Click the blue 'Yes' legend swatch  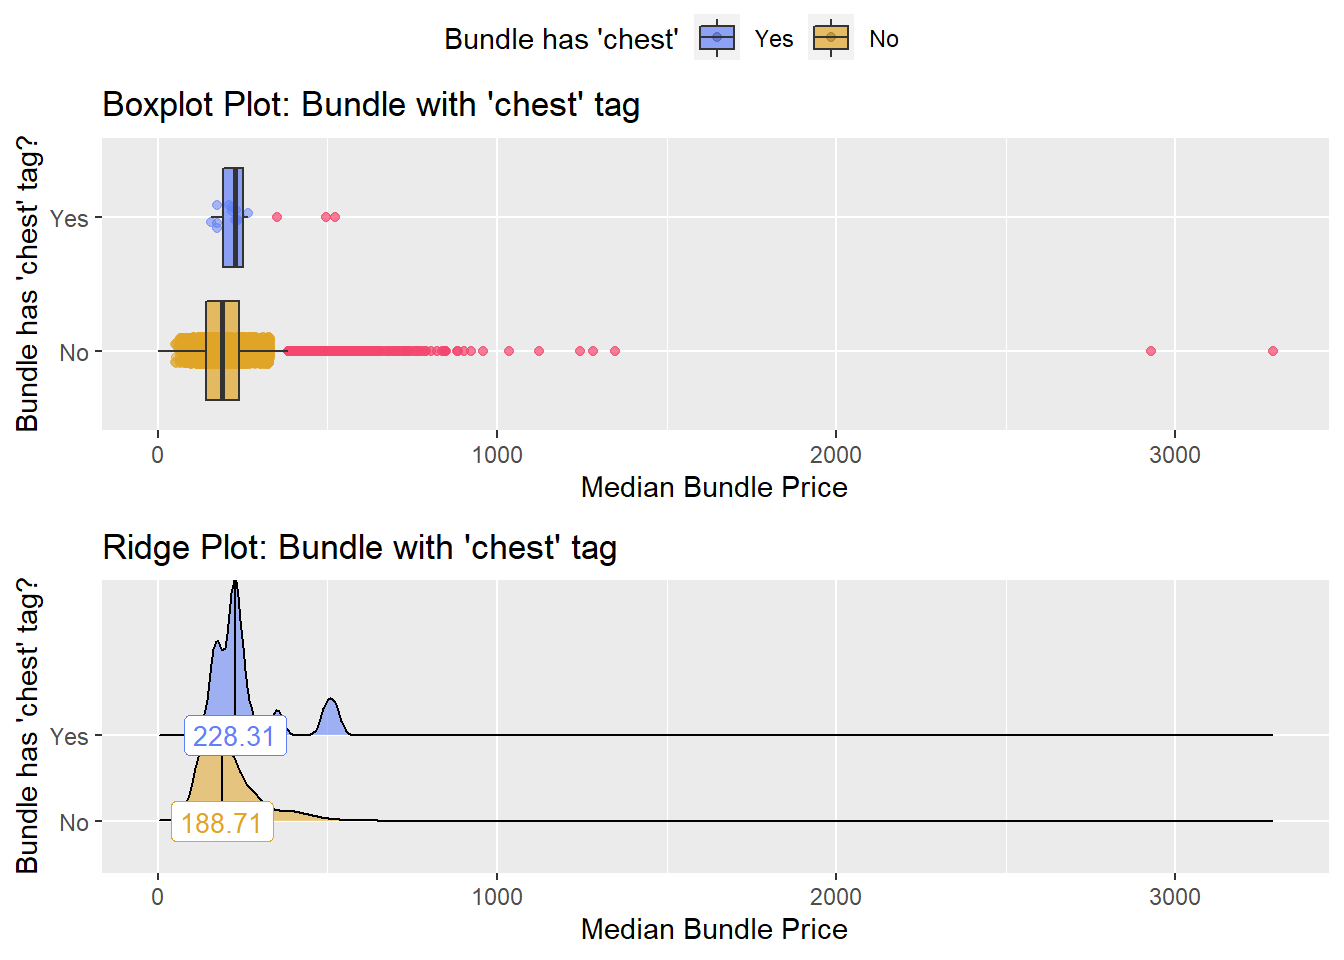coord(717,38)
